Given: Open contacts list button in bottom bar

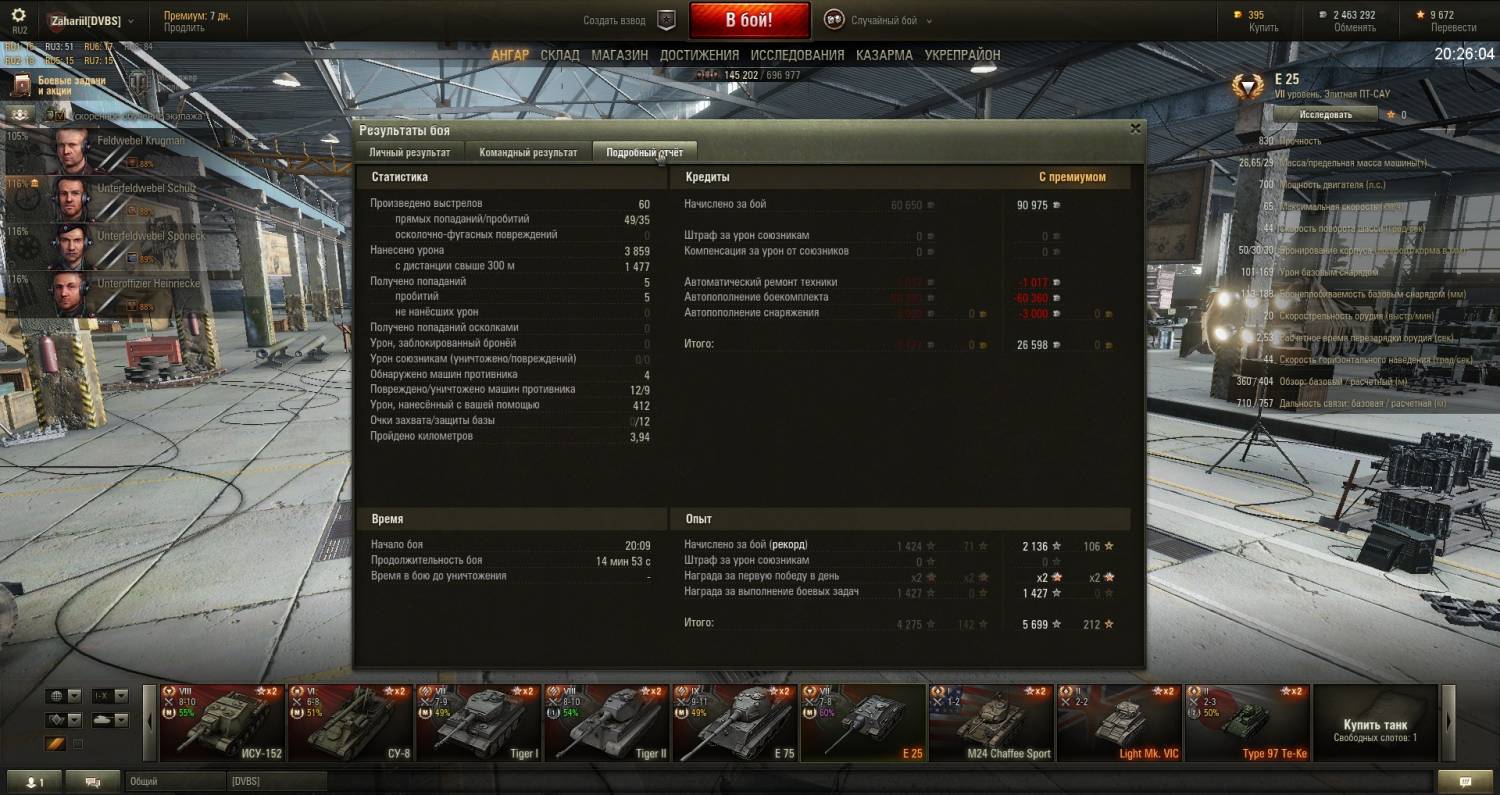Looking at the screenshot, I should click(x=34, y=781).
